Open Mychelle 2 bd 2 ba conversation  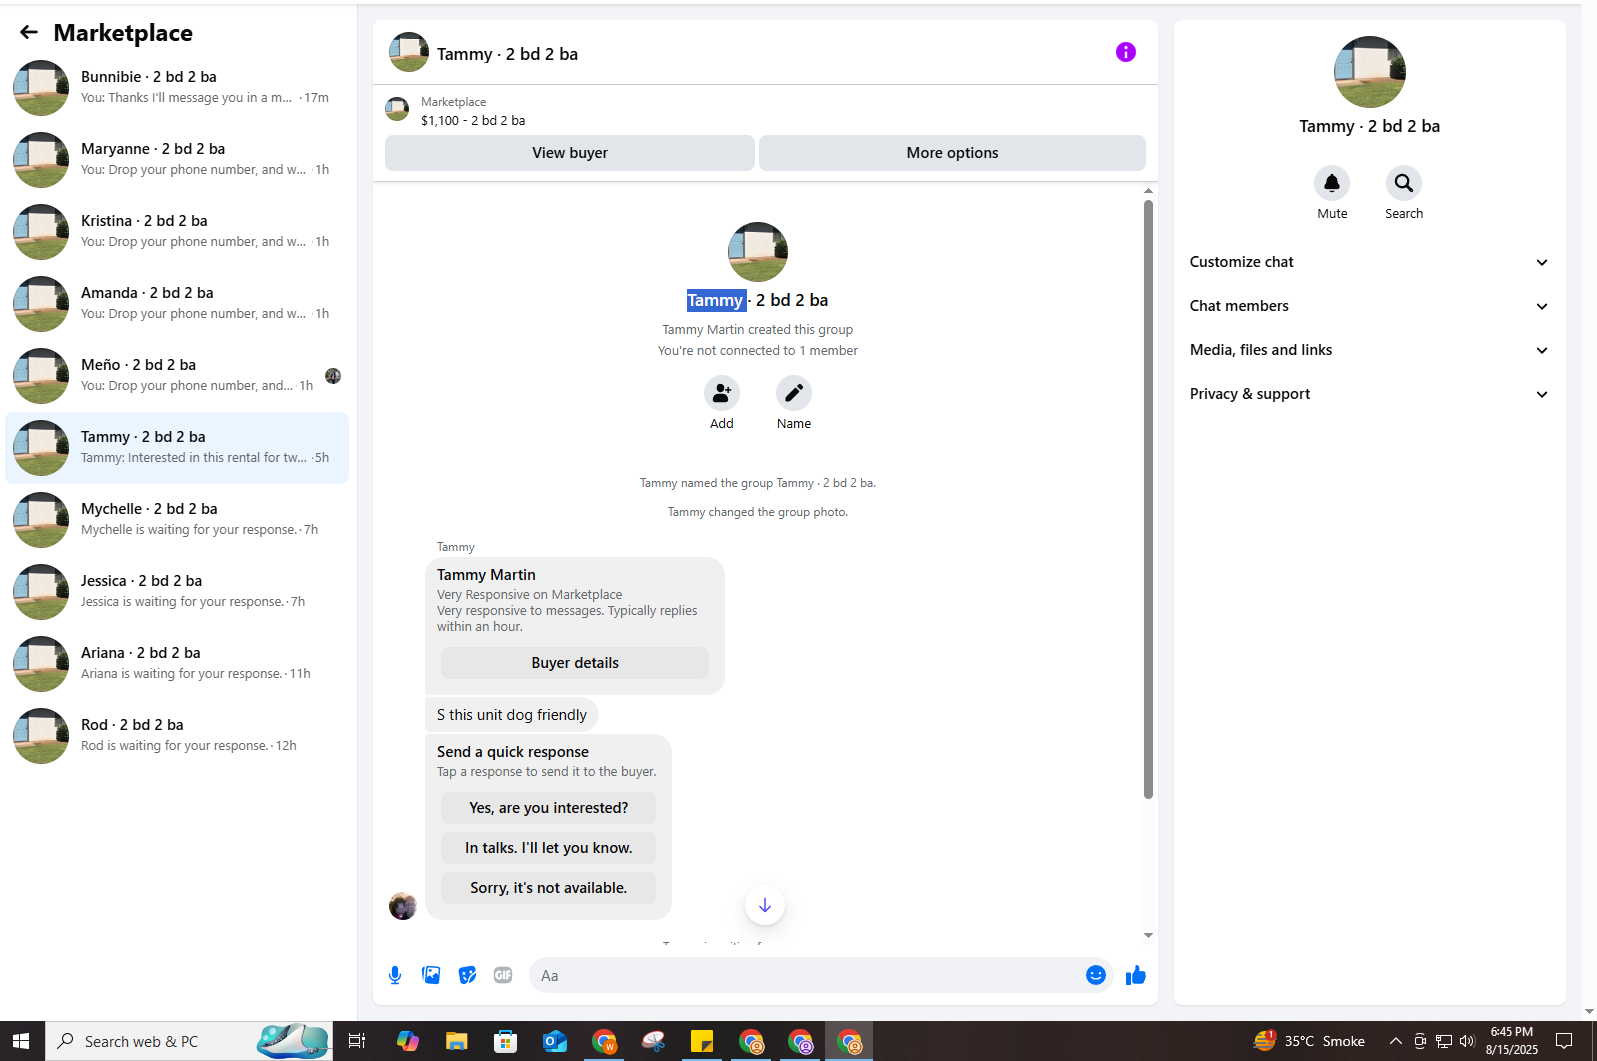click(x=177, y=520)
